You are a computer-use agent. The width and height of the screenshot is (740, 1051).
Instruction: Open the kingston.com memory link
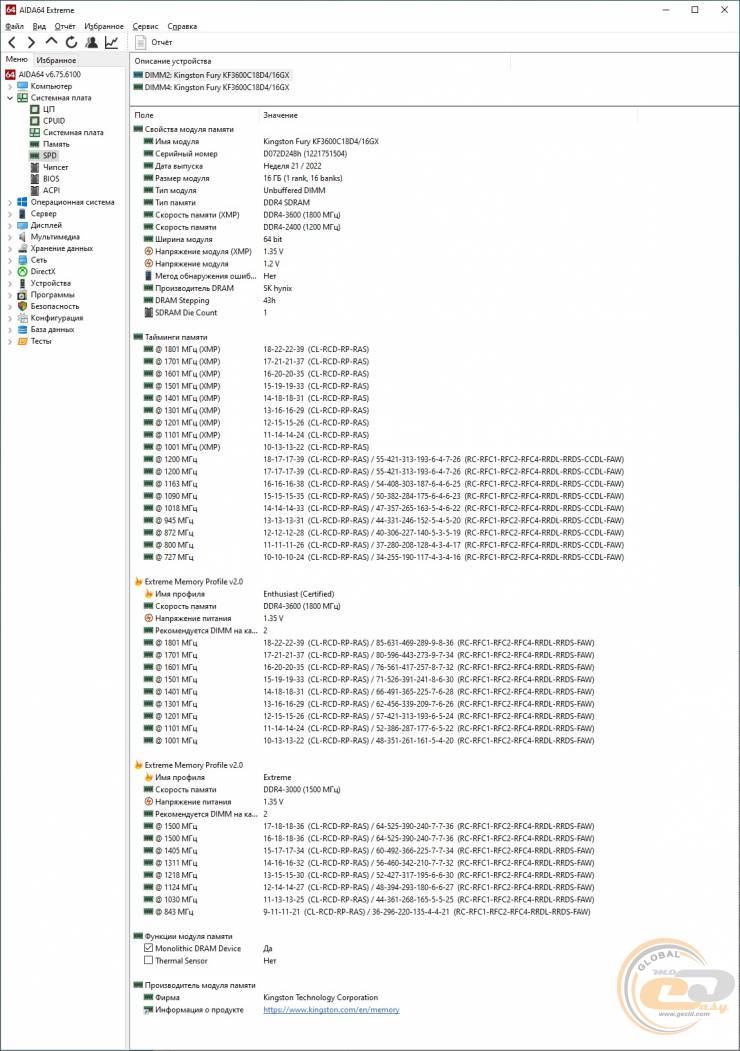pos(331,1009)
